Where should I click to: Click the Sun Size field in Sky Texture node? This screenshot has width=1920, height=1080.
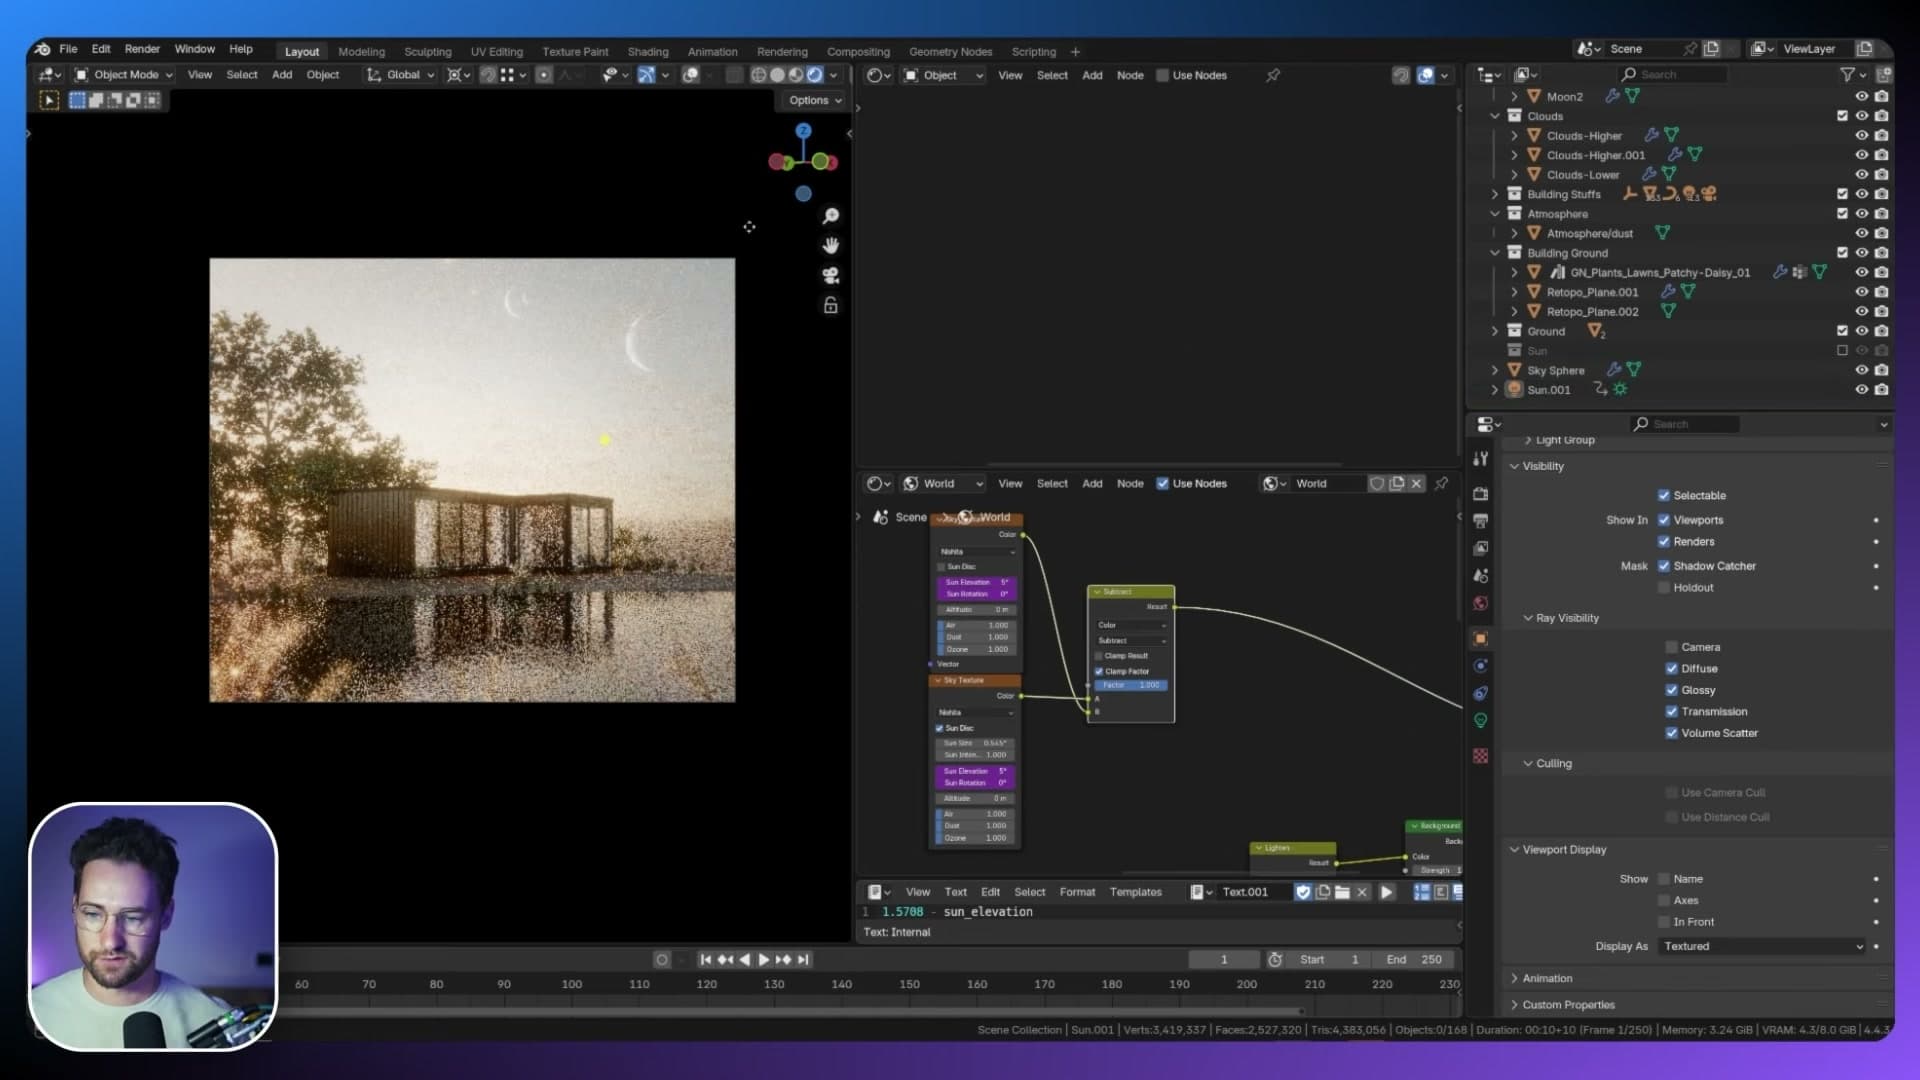tap(975, 744)
